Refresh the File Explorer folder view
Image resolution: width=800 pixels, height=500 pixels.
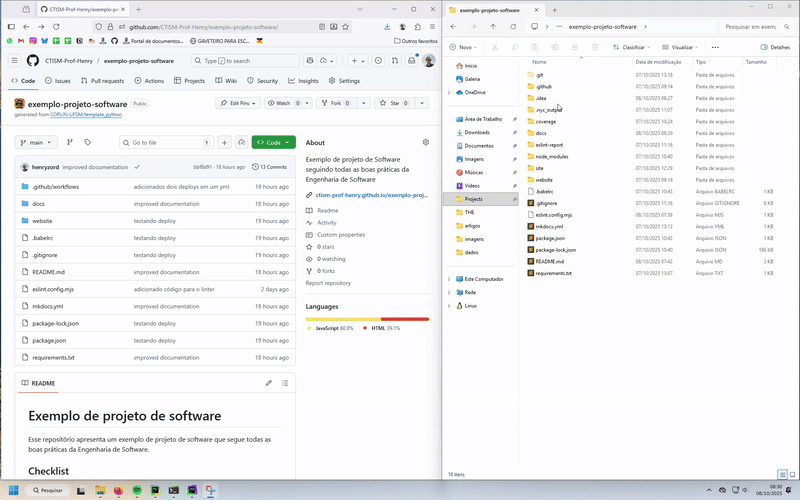[513, 26]
